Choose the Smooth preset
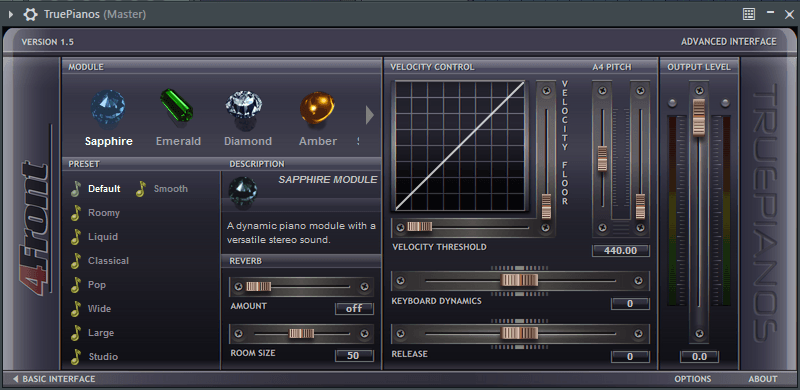Screen dimensions: 800x390 point(171,188)
